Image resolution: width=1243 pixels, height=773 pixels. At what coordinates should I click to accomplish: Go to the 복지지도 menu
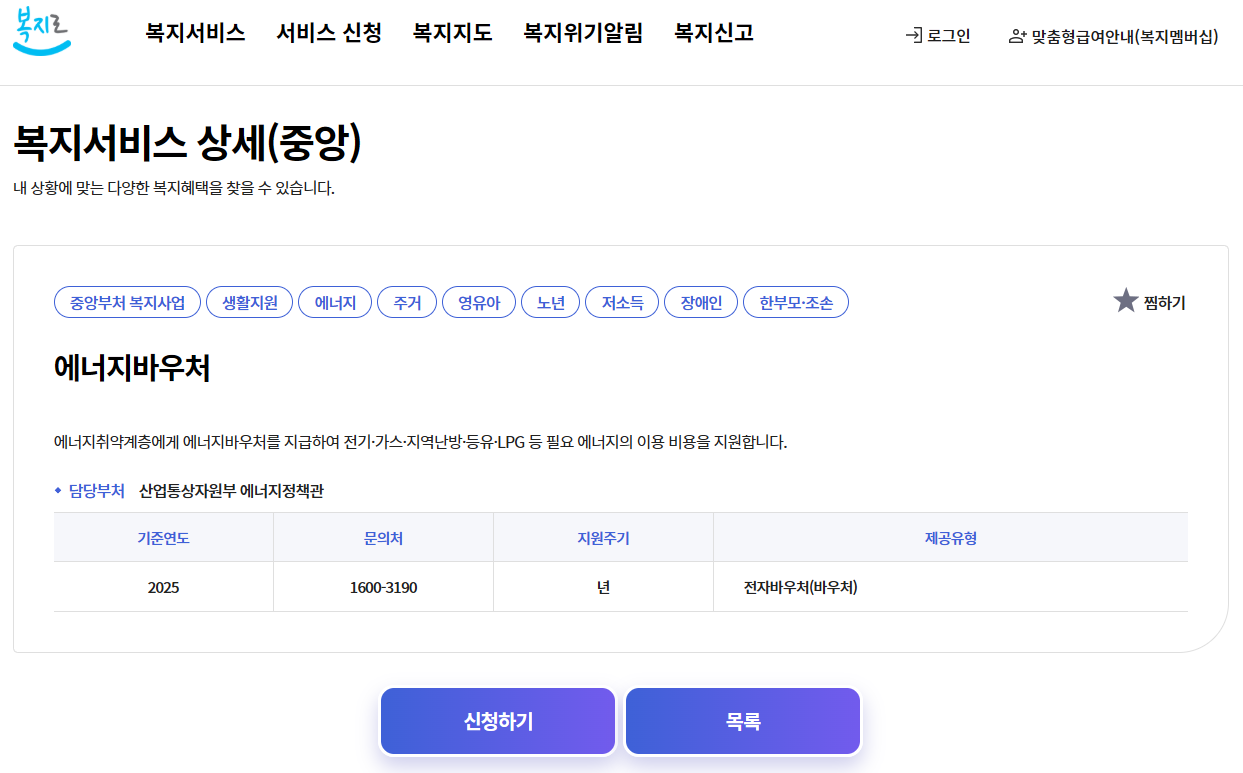coord(452,33)
